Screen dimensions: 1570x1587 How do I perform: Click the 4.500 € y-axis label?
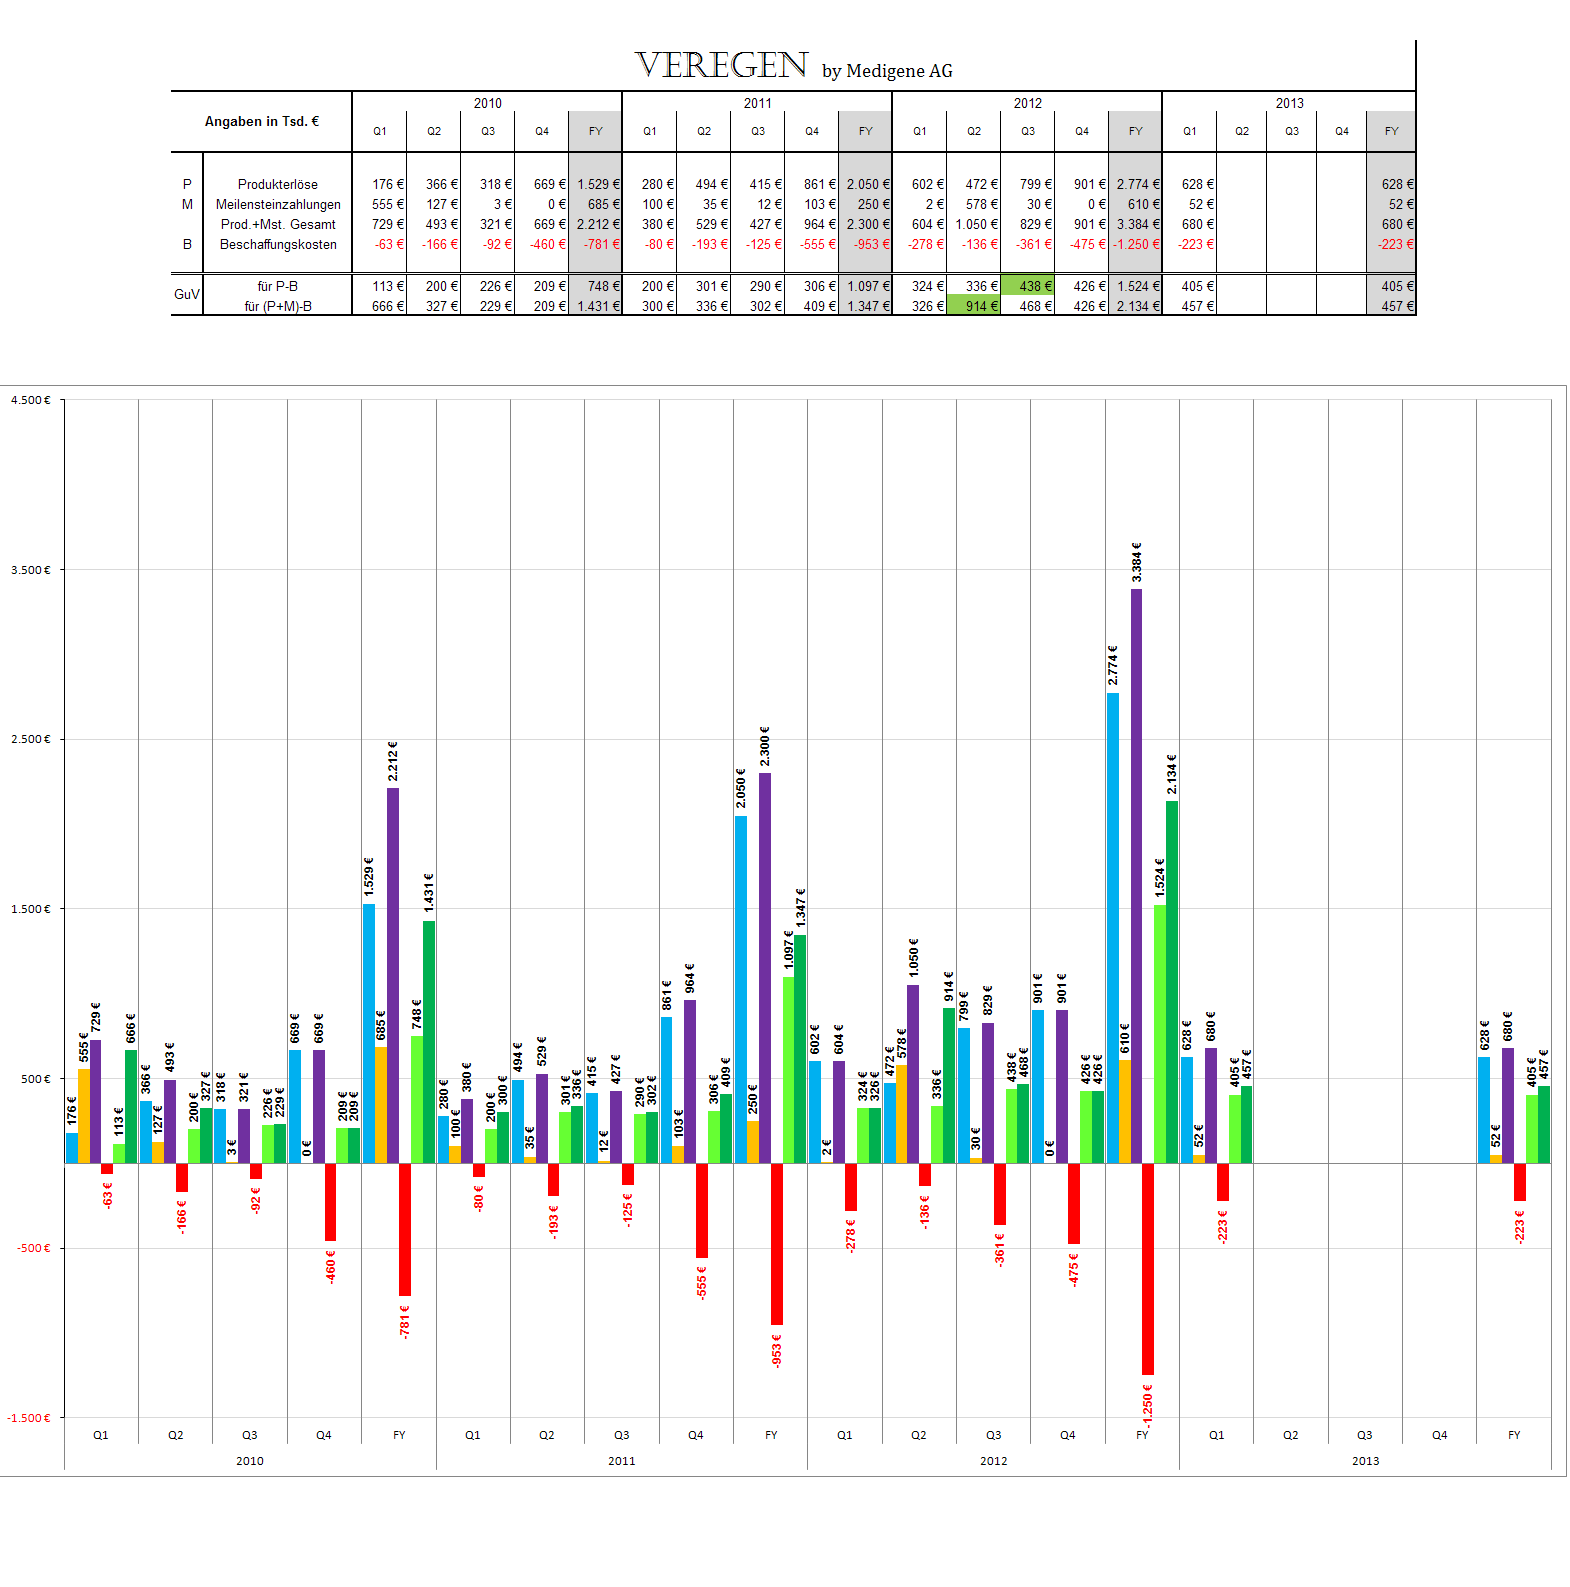[x=30, y=400]
